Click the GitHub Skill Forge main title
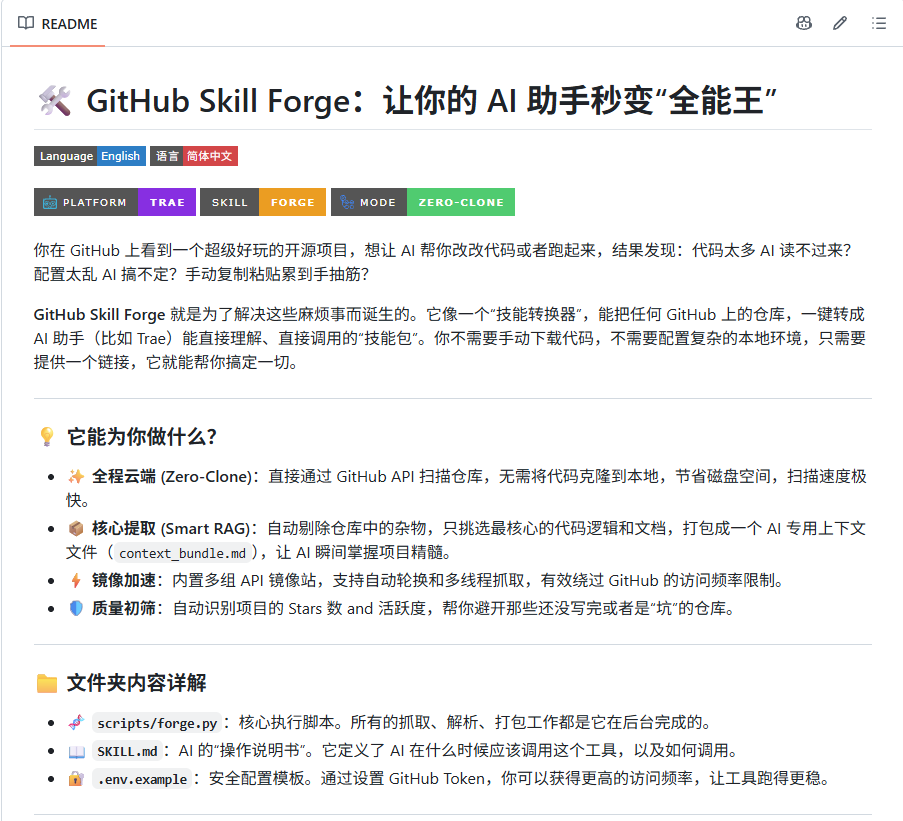The height and width of the screenshot is (821, 903). 431,101
